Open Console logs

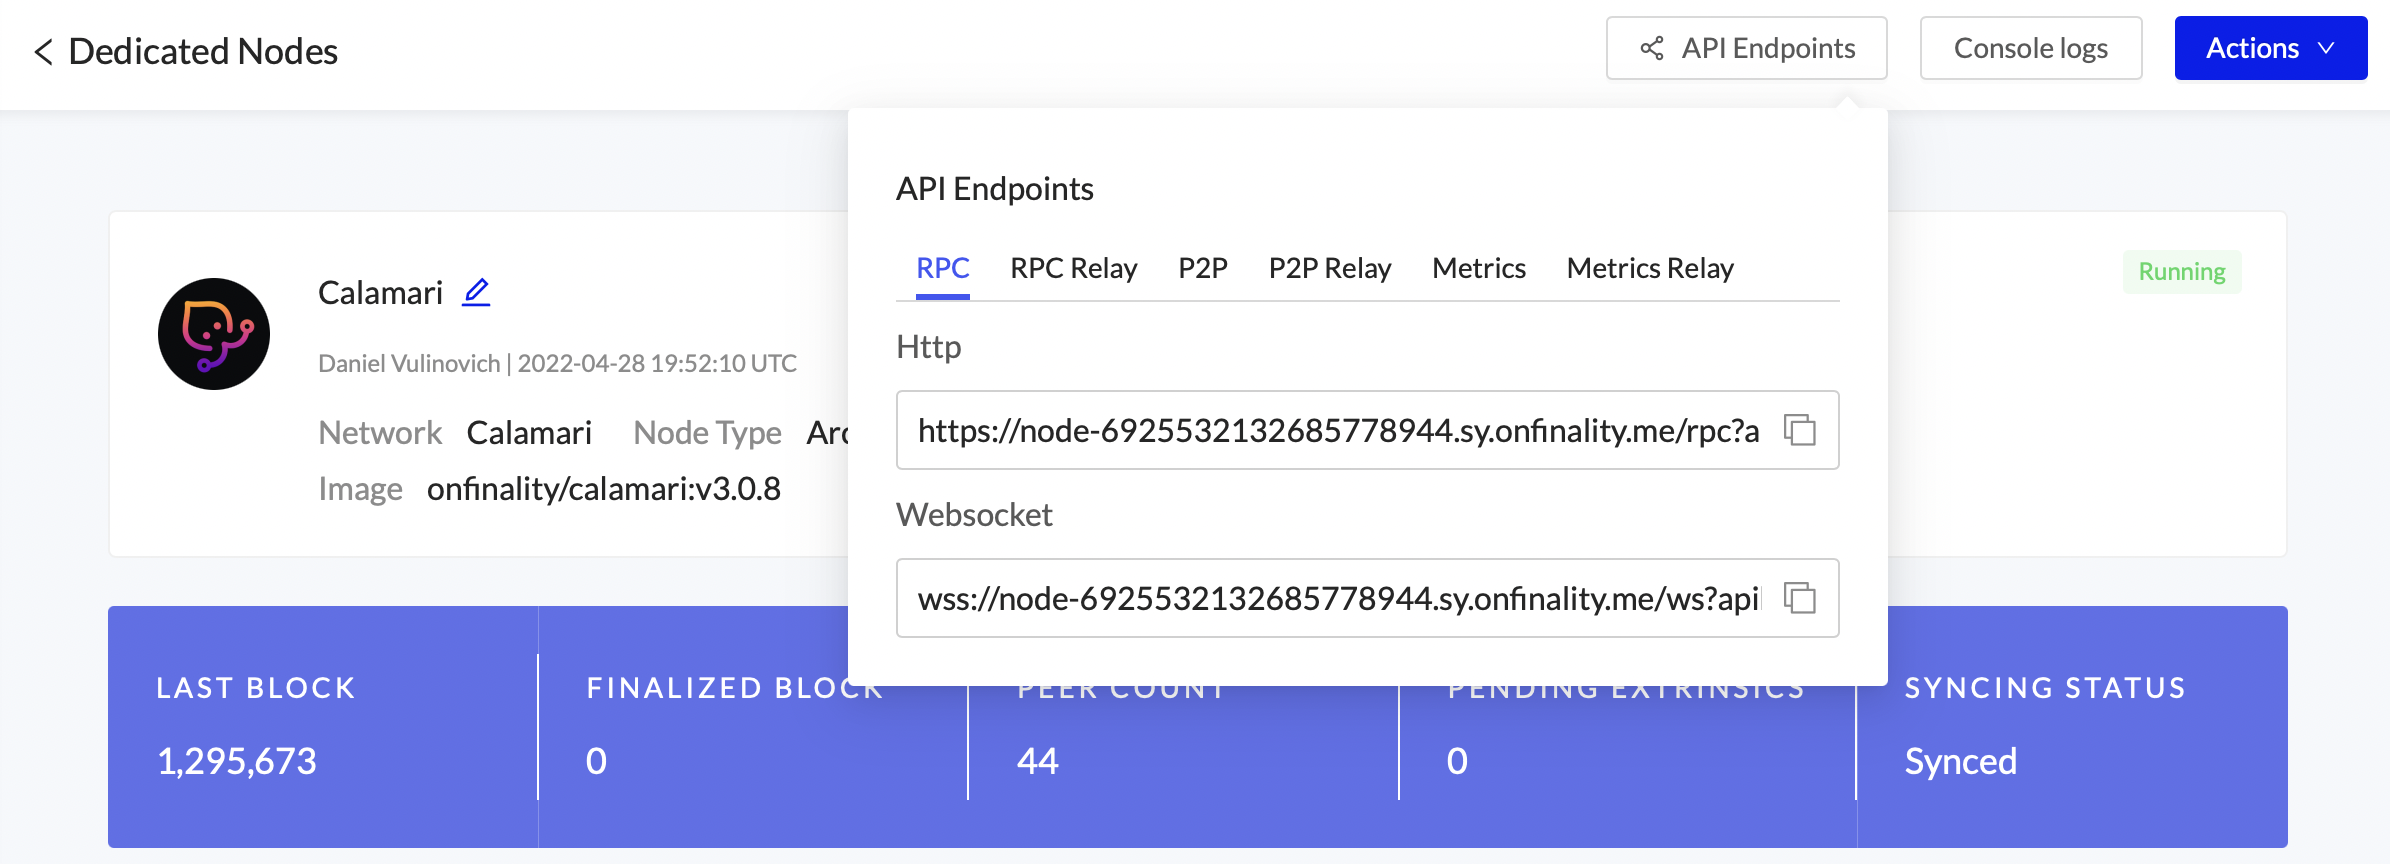pos(2030,48)
